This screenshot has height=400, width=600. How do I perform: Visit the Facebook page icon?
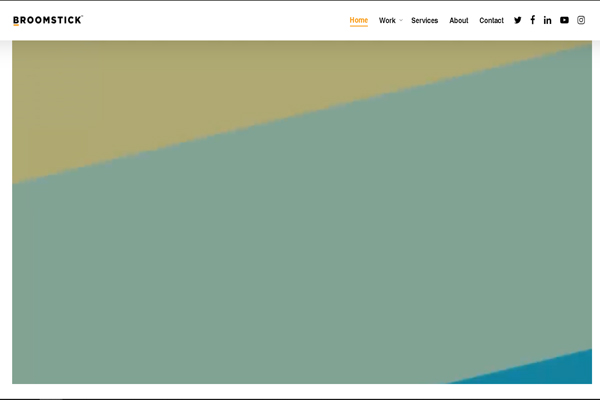point(532,20)
